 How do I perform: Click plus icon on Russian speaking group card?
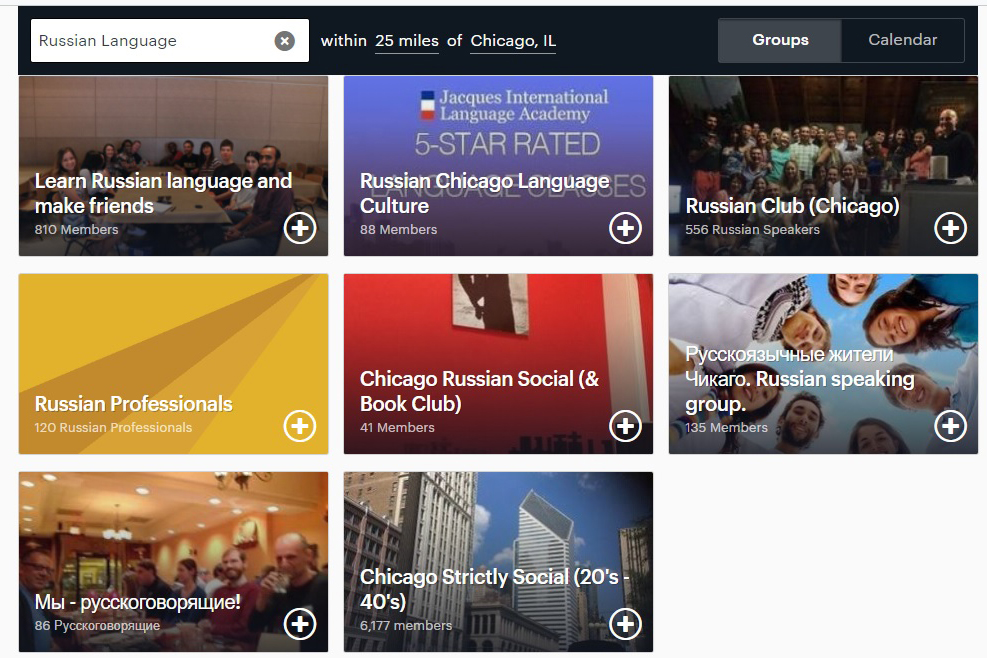pyautogui.click(x=950, y=426)
